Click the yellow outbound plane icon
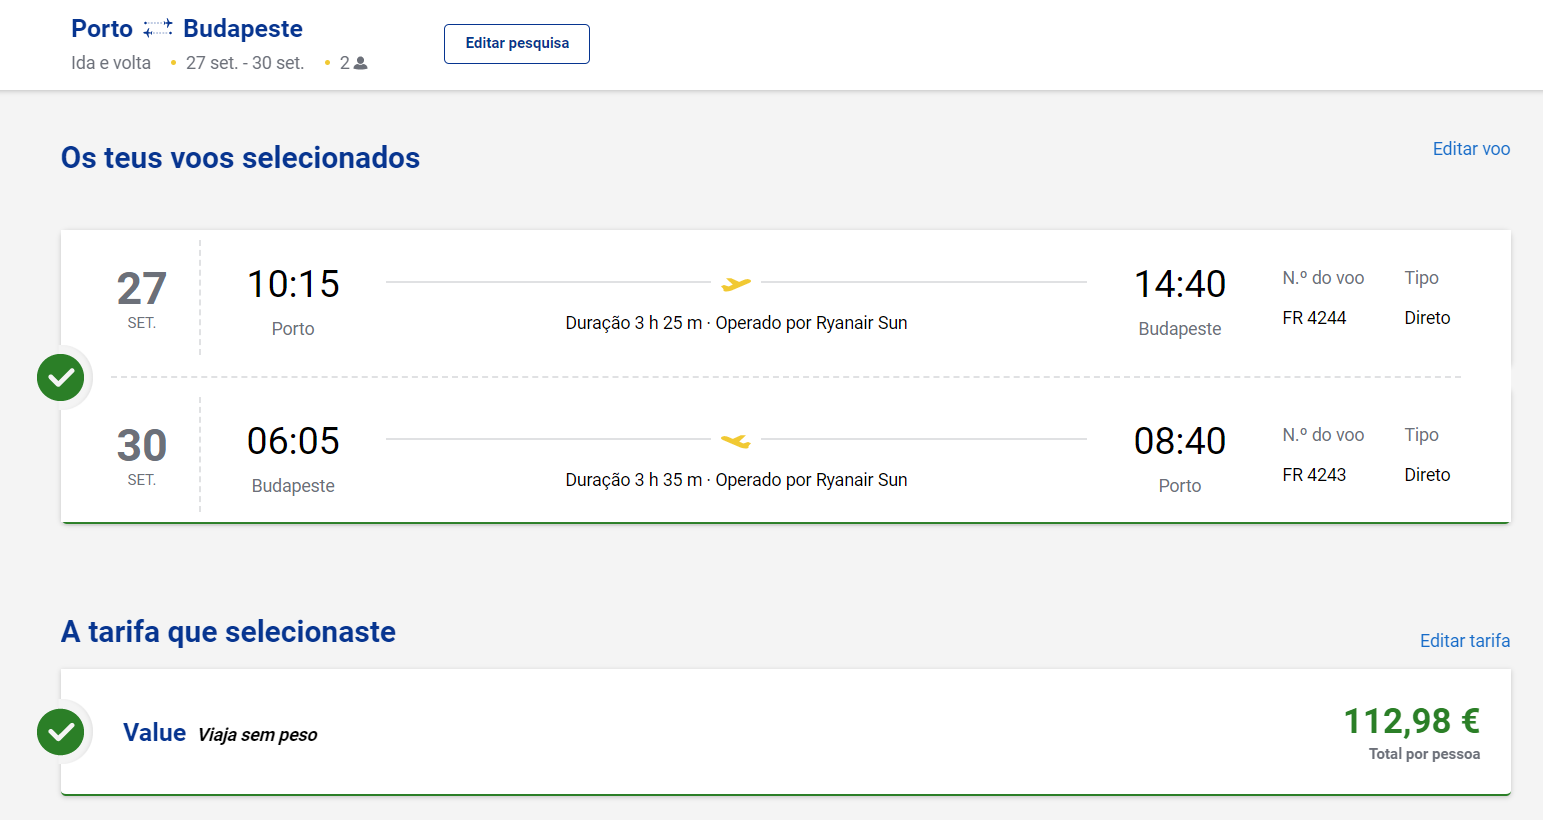 pos(736,285)
